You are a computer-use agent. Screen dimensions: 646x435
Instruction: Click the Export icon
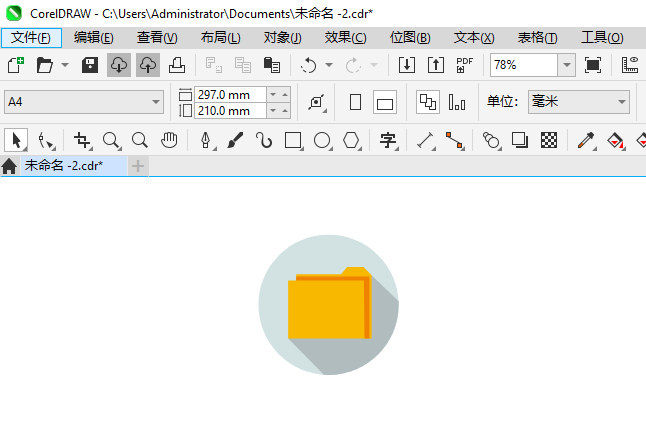tap(436, 65)
